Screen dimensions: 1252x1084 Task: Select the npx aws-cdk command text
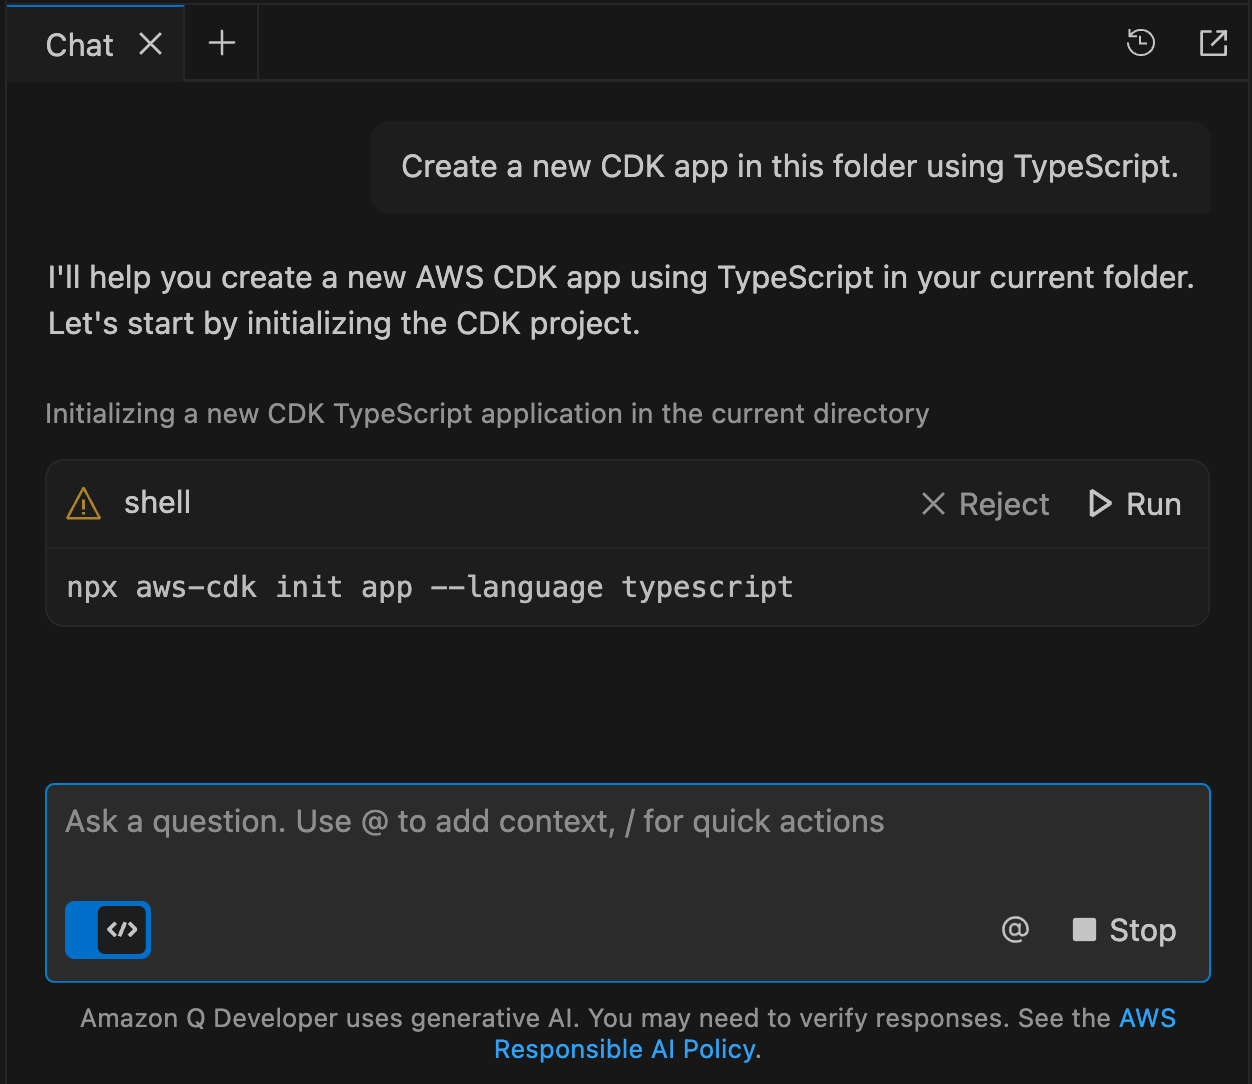pyautogui.click(x=428, y=587)
